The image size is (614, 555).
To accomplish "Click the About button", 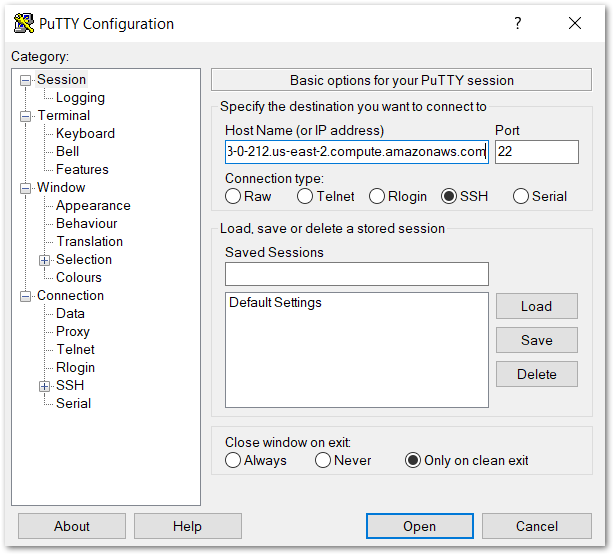I will coord(72,526).
